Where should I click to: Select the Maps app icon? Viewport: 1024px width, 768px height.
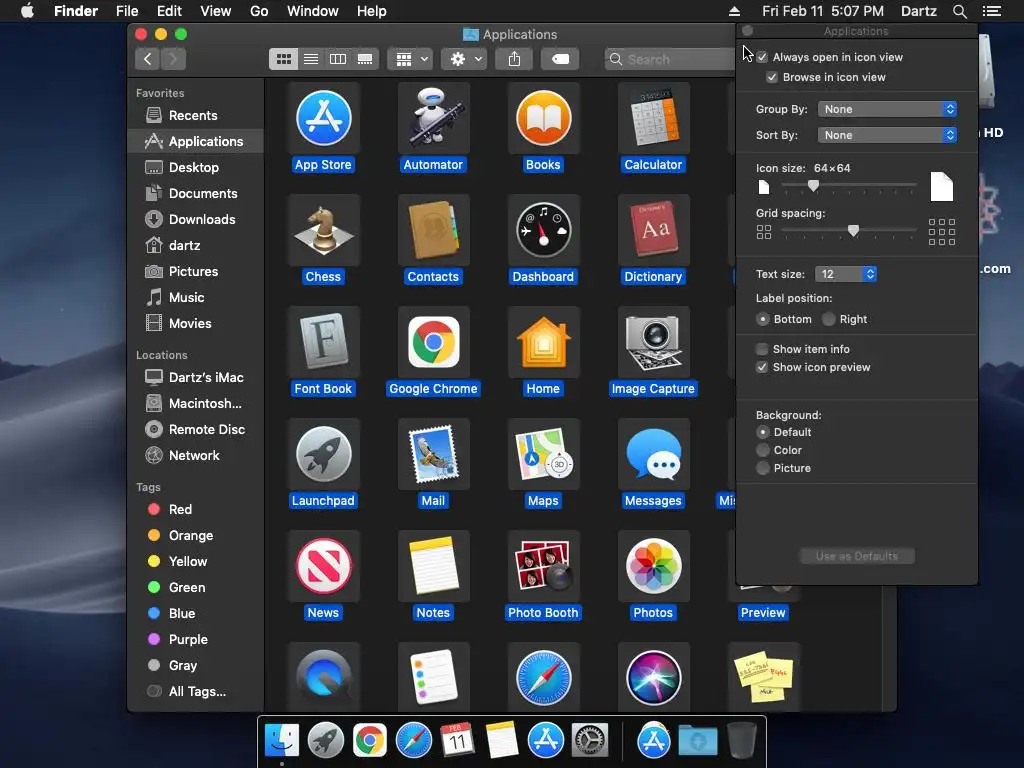coord(543,454)
